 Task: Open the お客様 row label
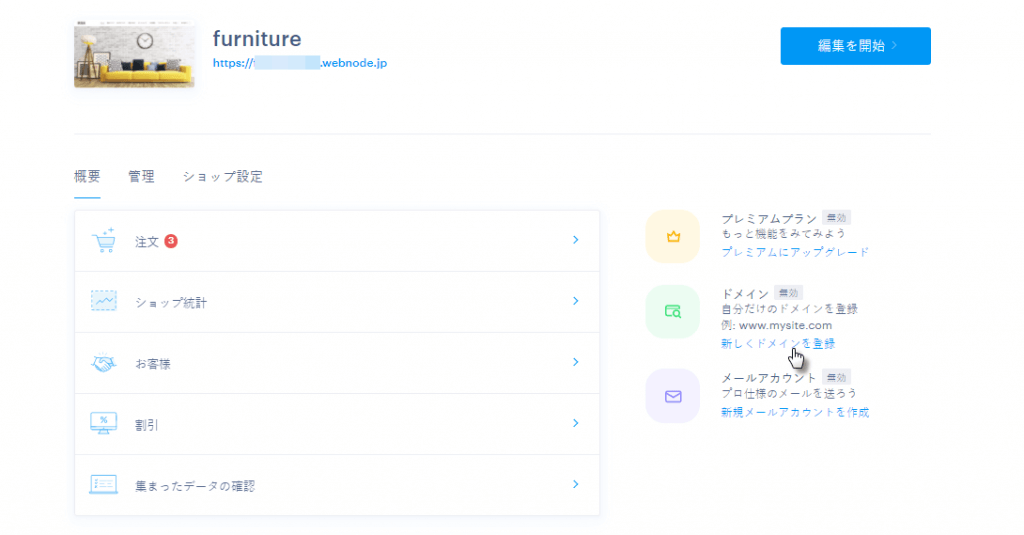click(153, 364)
